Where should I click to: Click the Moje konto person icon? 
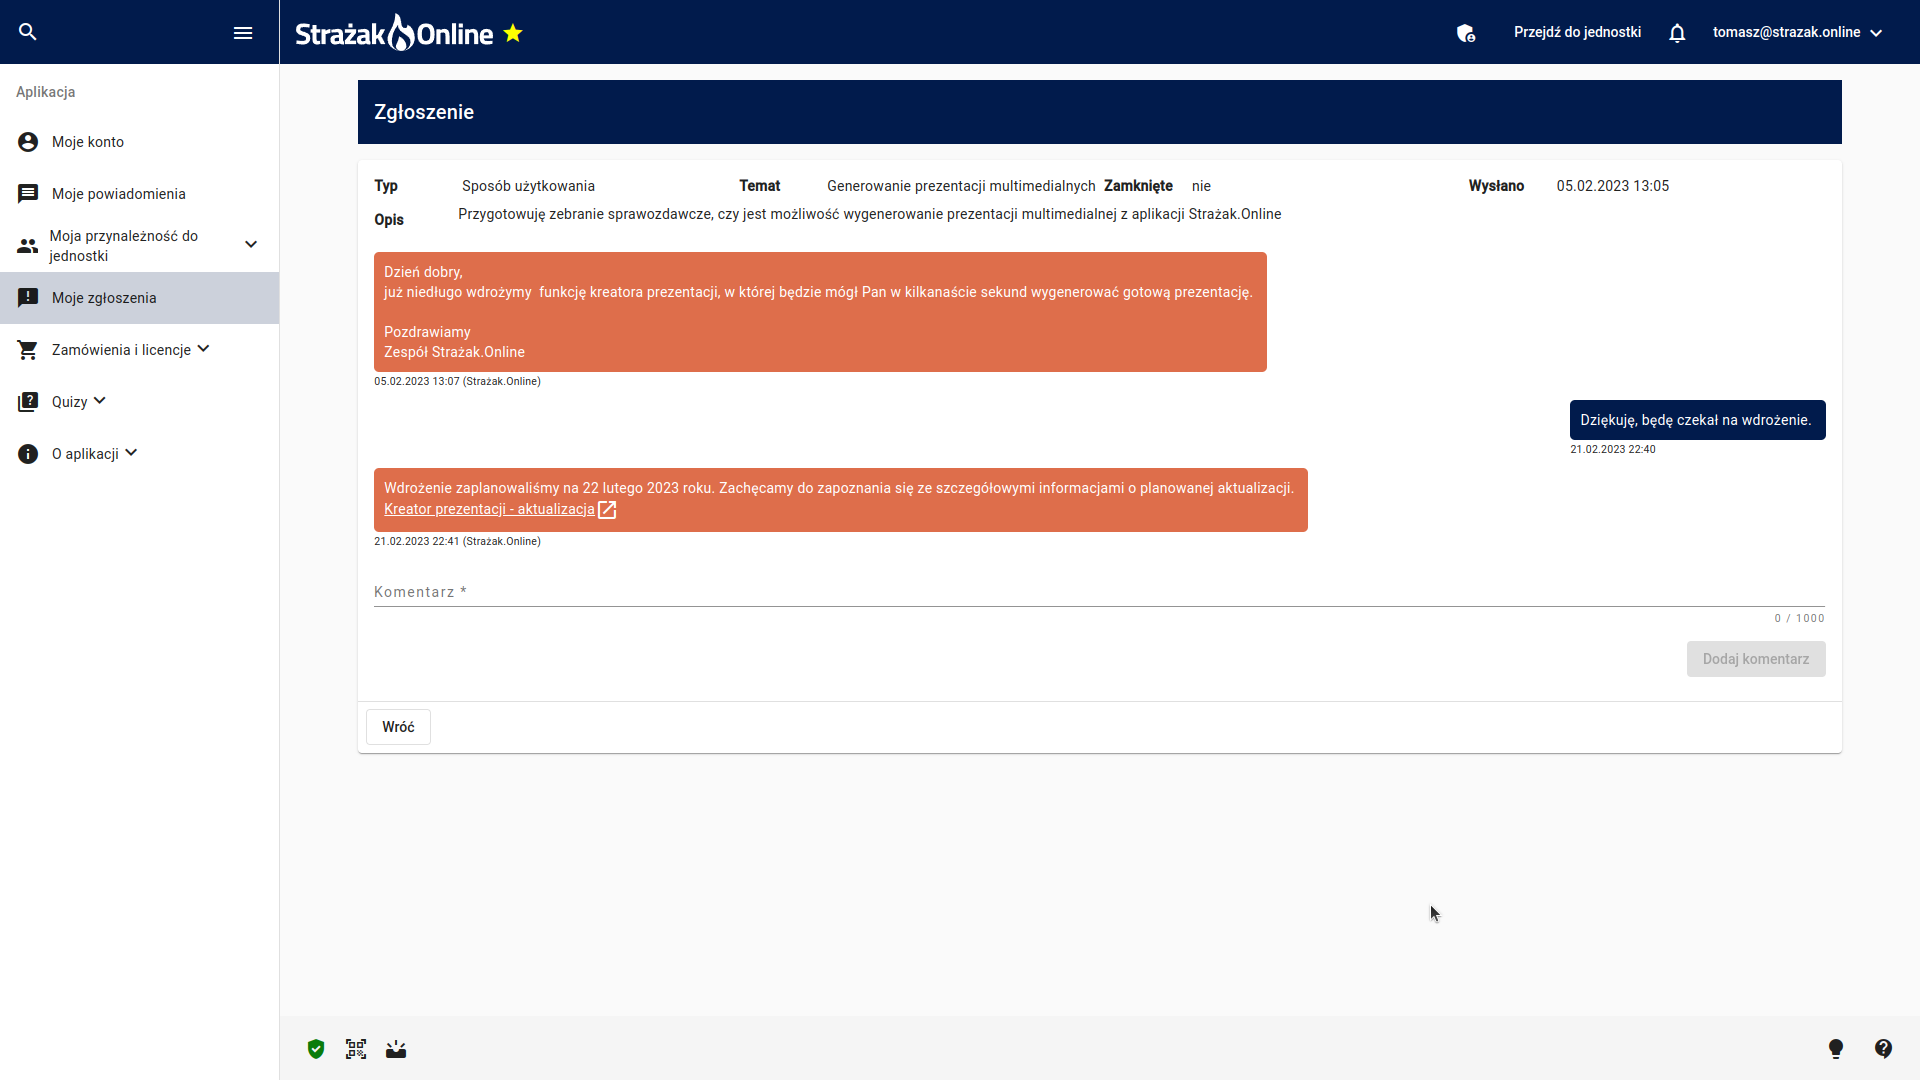(28, 142)
